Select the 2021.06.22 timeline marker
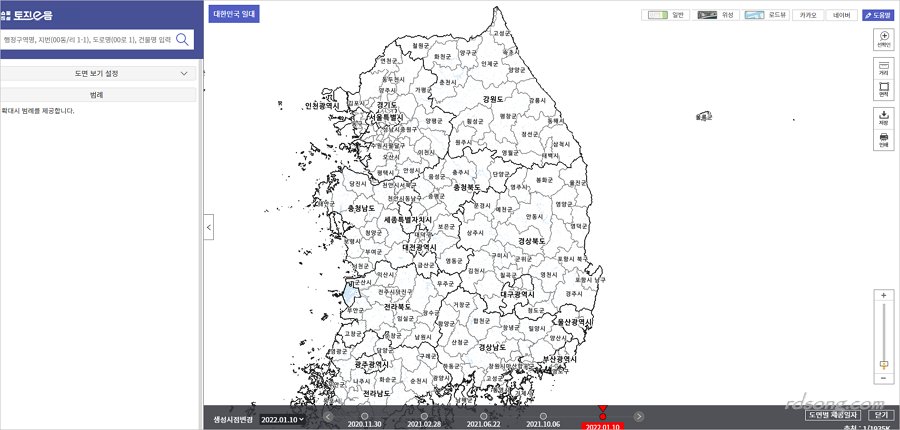 pos(483,415)
